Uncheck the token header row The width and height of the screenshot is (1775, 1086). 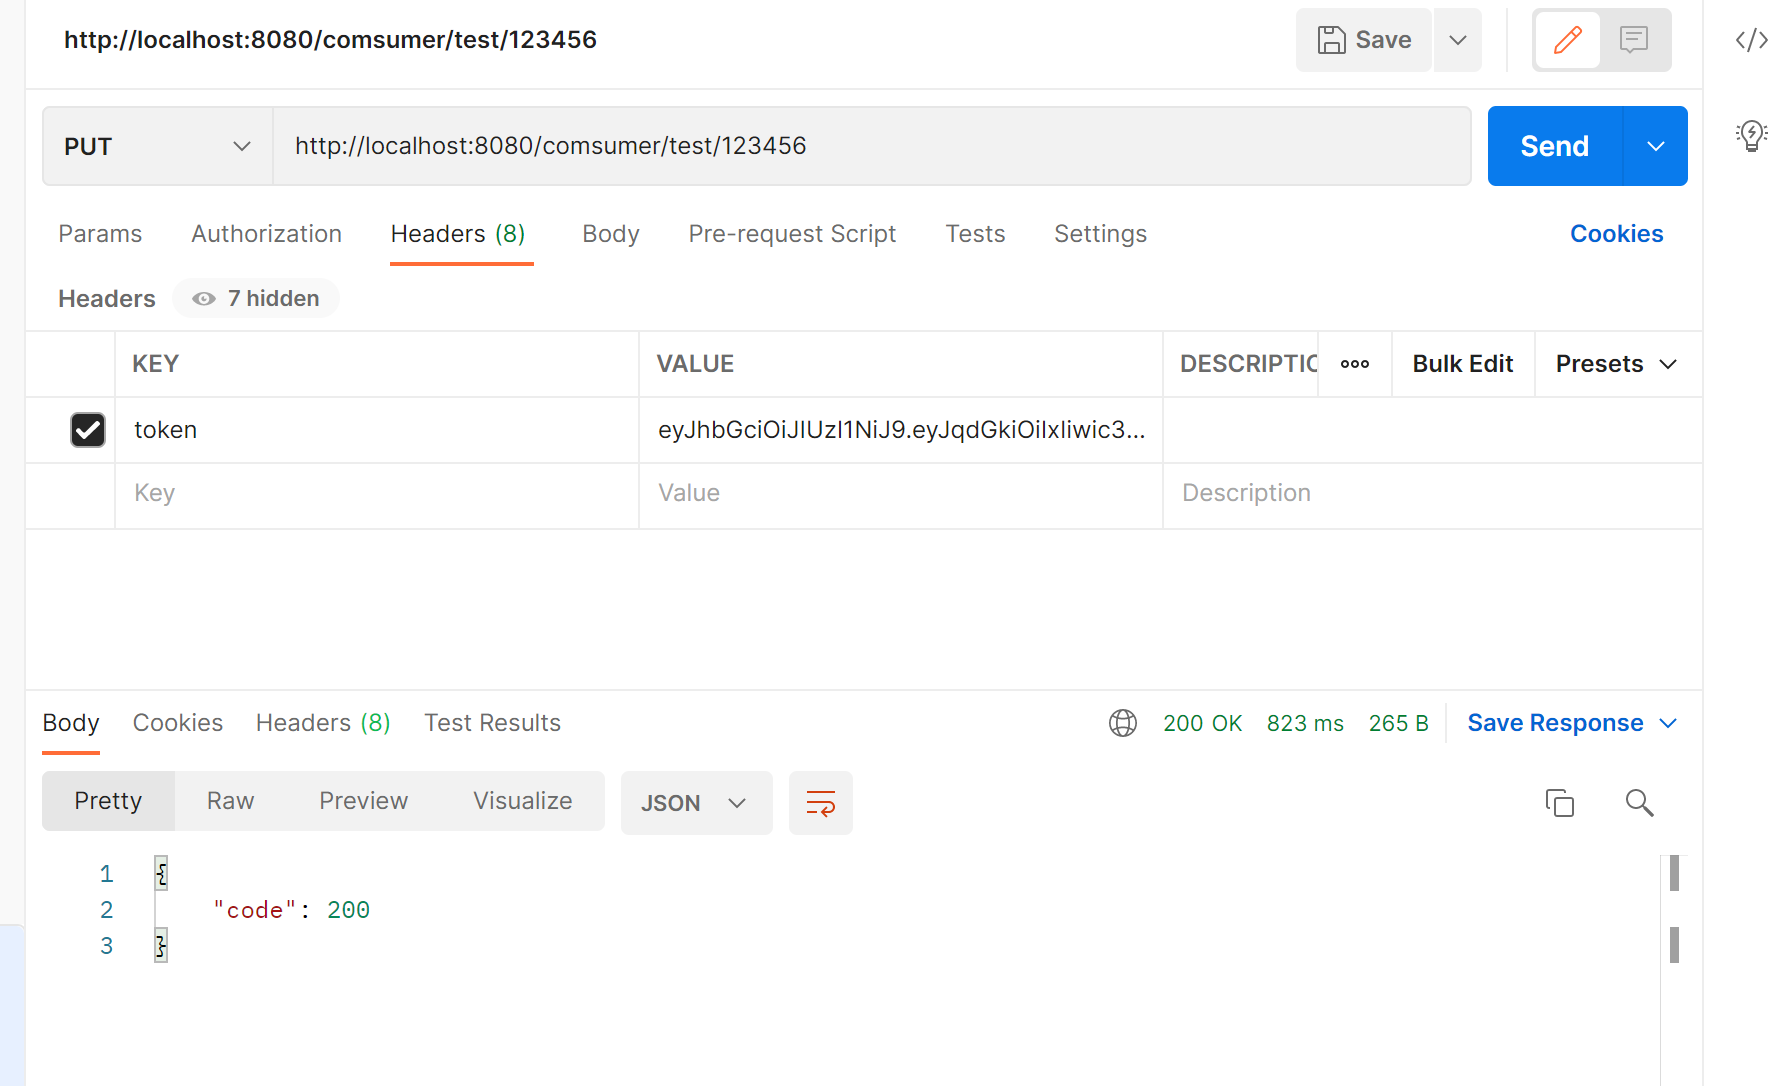[x=87, y=429]
